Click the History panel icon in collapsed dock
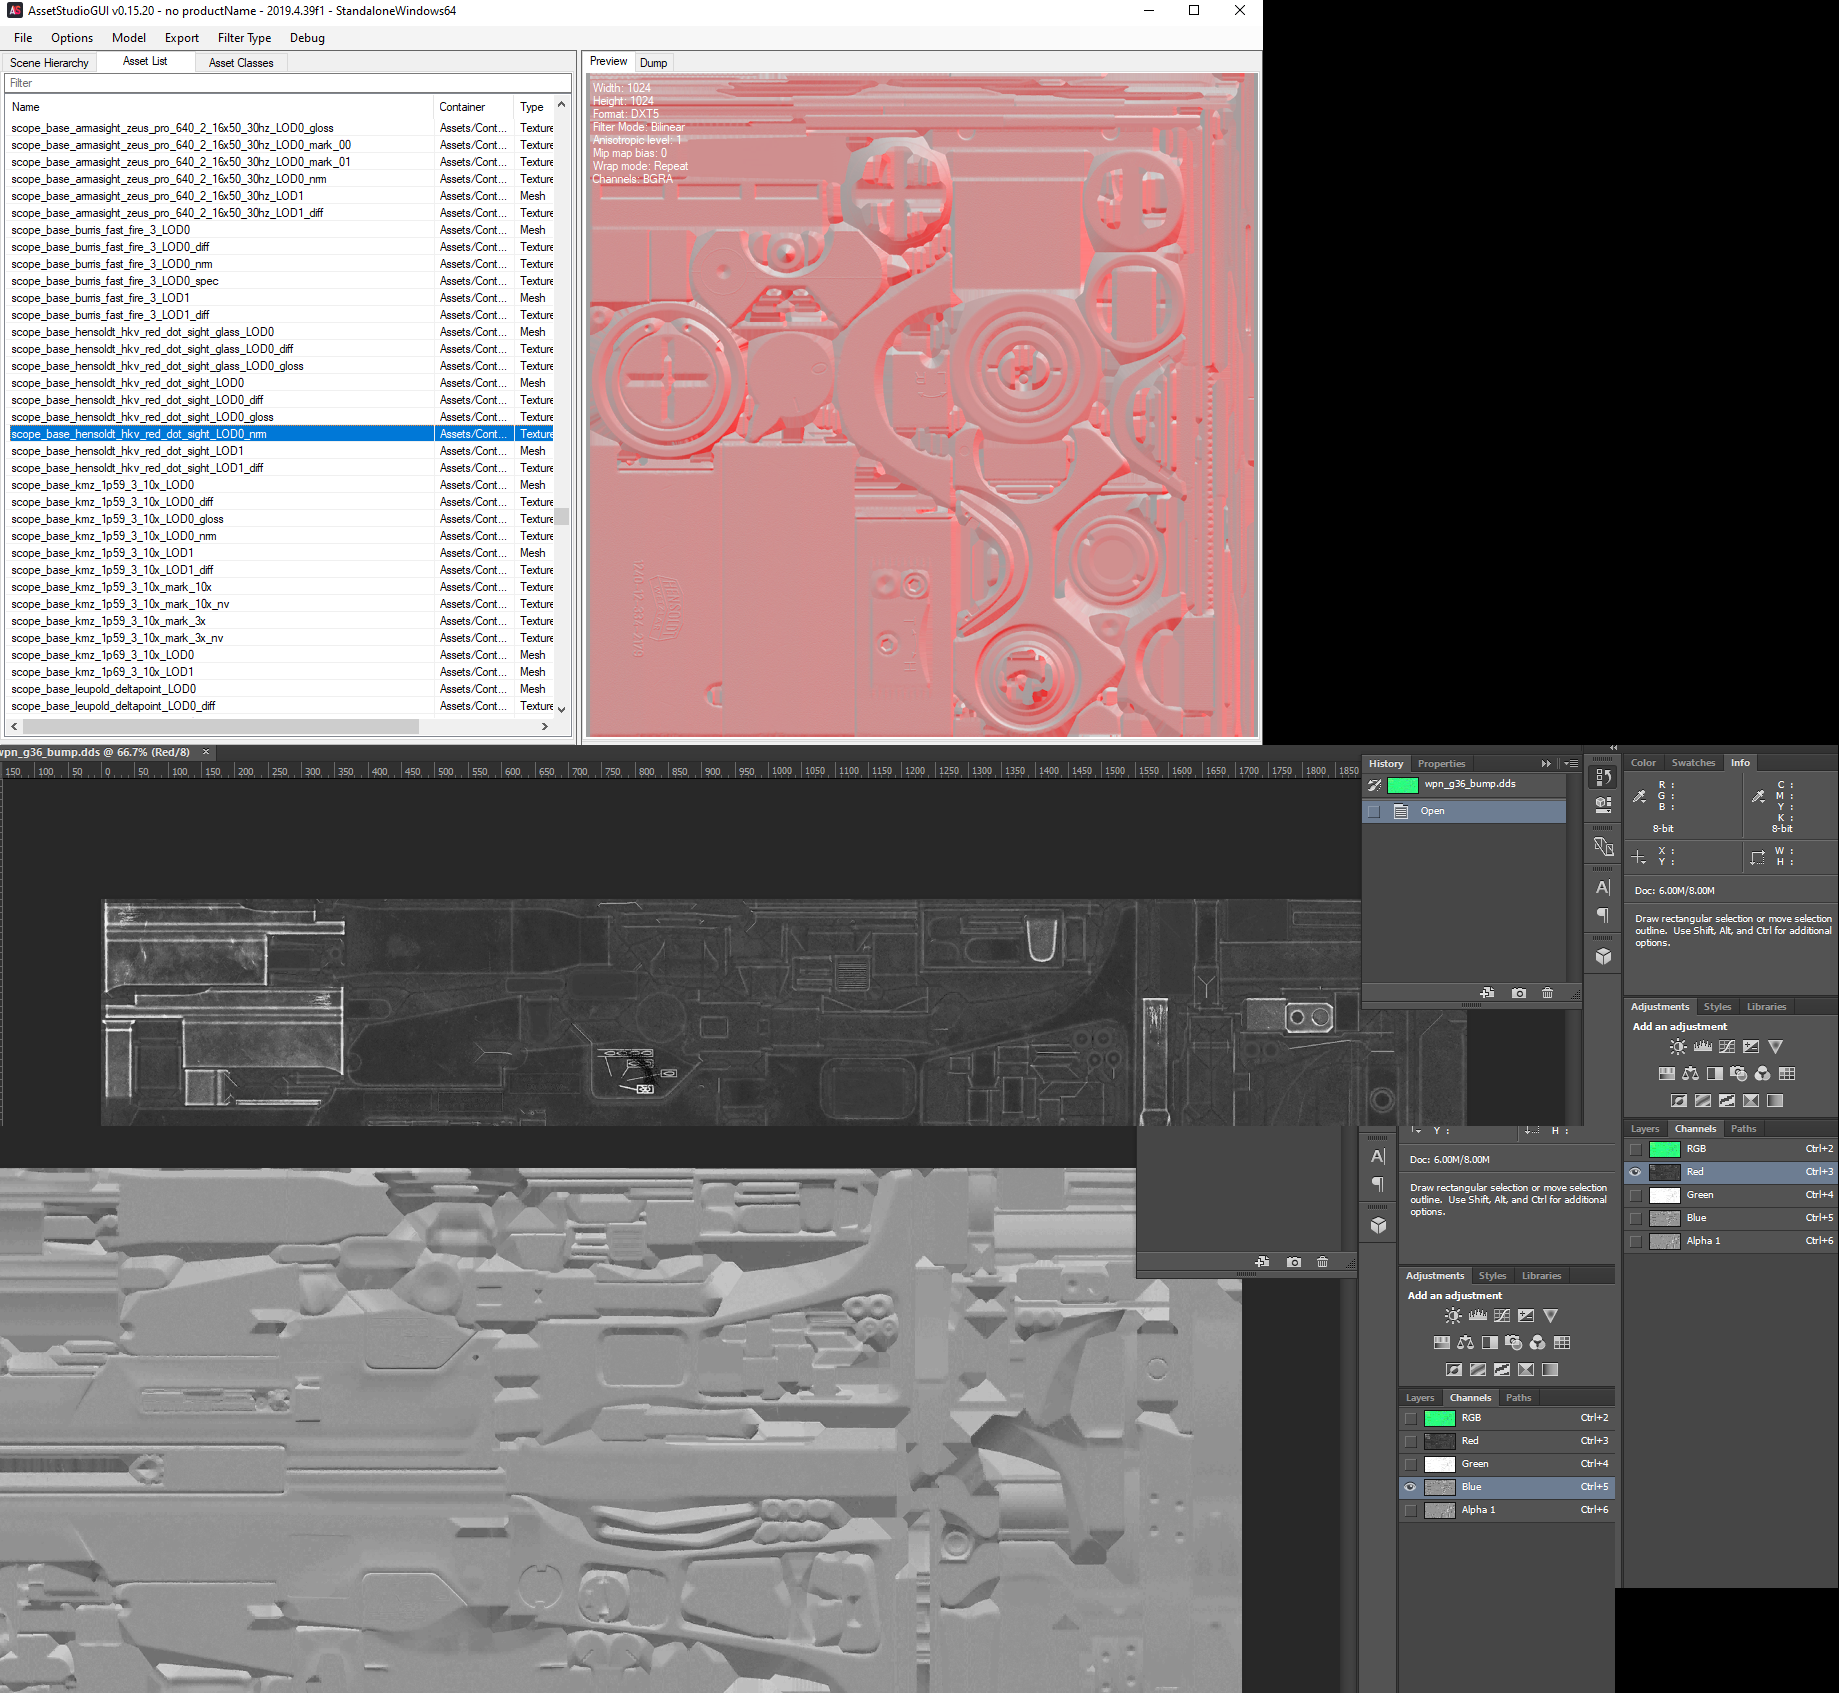This screenshot has width=1839, height=1693. point(1603,778)
